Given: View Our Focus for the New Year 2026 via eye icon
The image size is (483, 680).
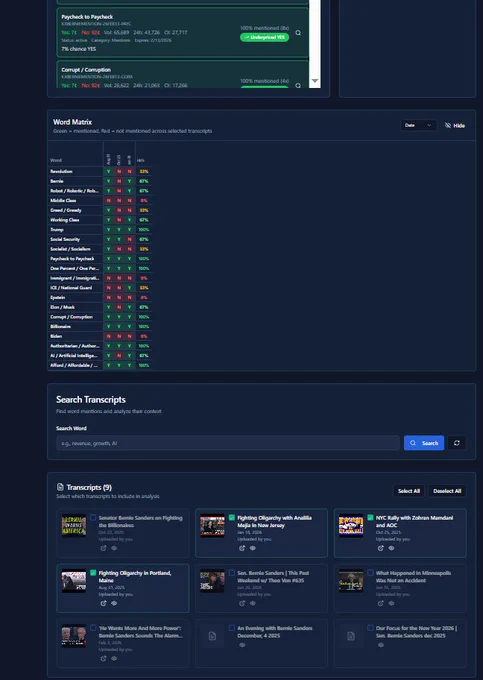Looking at the screenshot, I should [381, 645].
